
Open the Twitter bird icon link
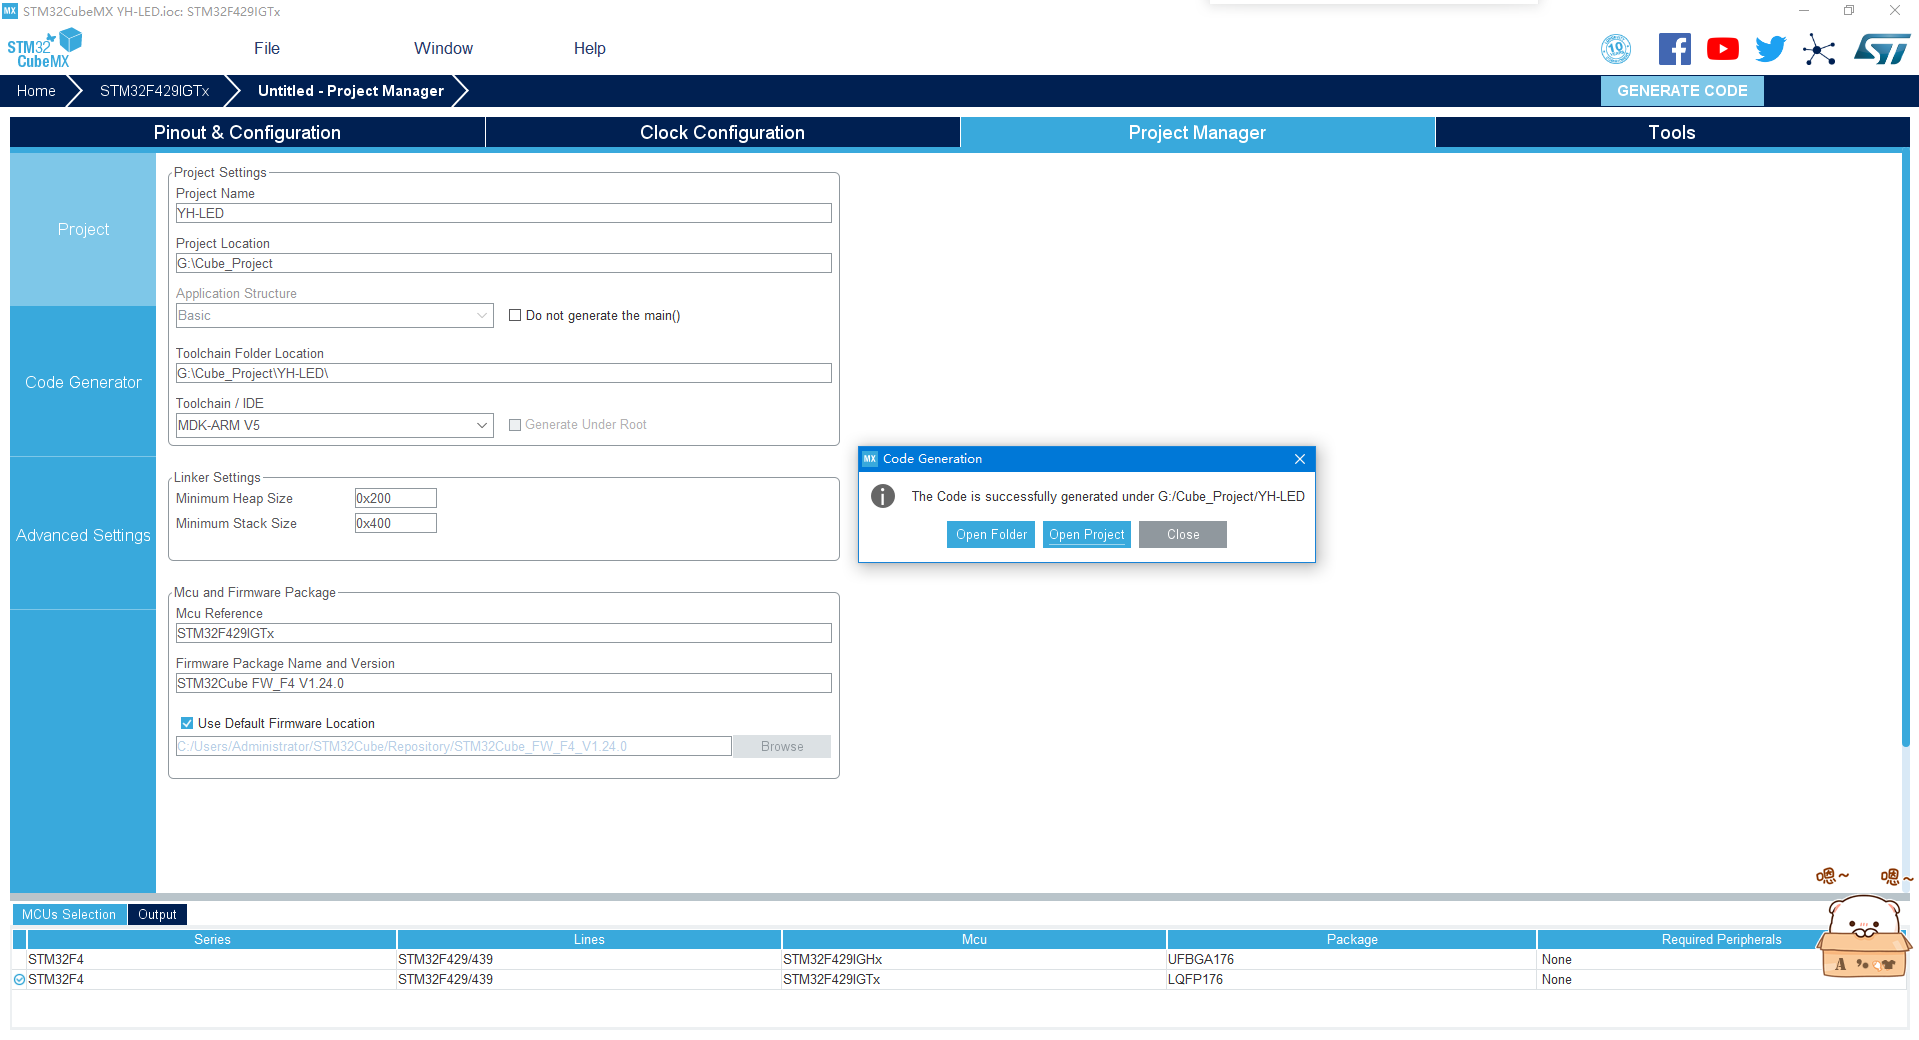(x=1770, y=49)
